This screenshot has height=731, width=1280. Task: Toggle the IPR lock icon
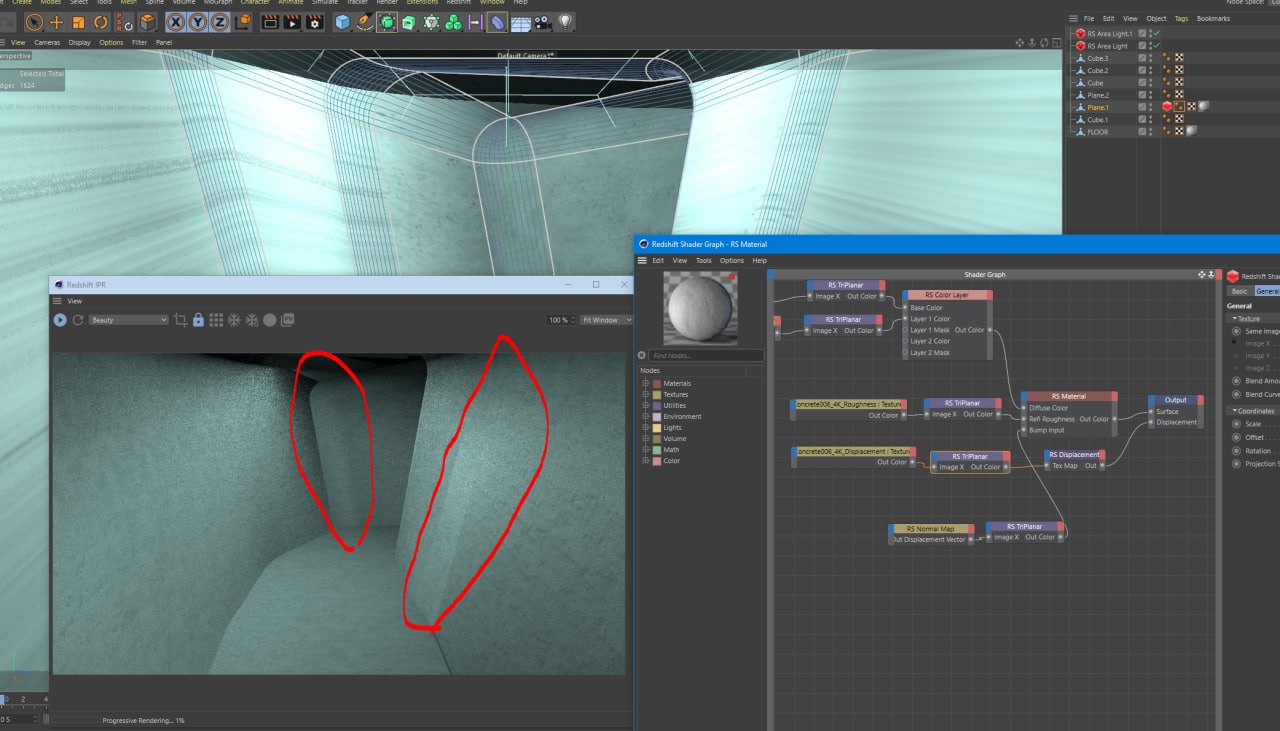(198, 320)
